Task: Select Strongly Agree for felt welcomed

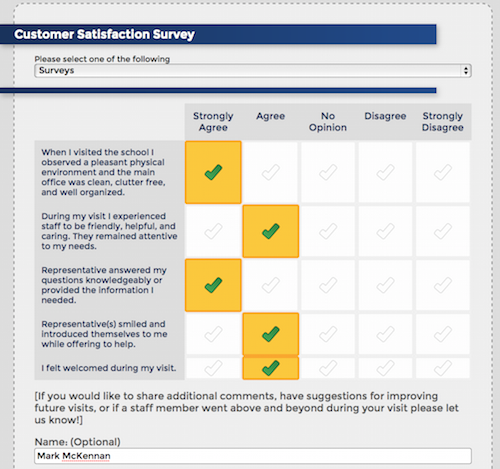Action: [x=213, y=368]
